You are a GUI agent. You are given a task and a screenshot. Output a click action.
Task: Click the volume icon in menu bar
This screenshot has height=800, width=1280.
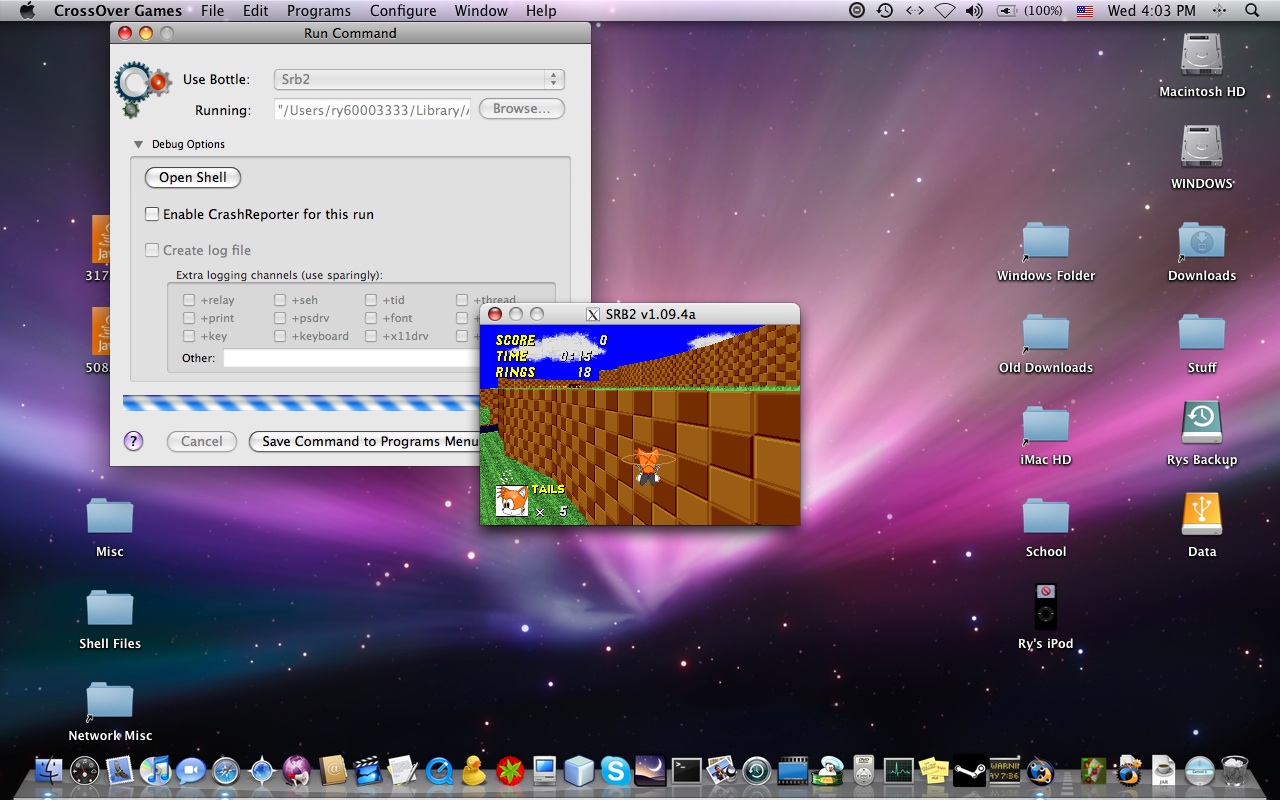click(x=974, y=11)
